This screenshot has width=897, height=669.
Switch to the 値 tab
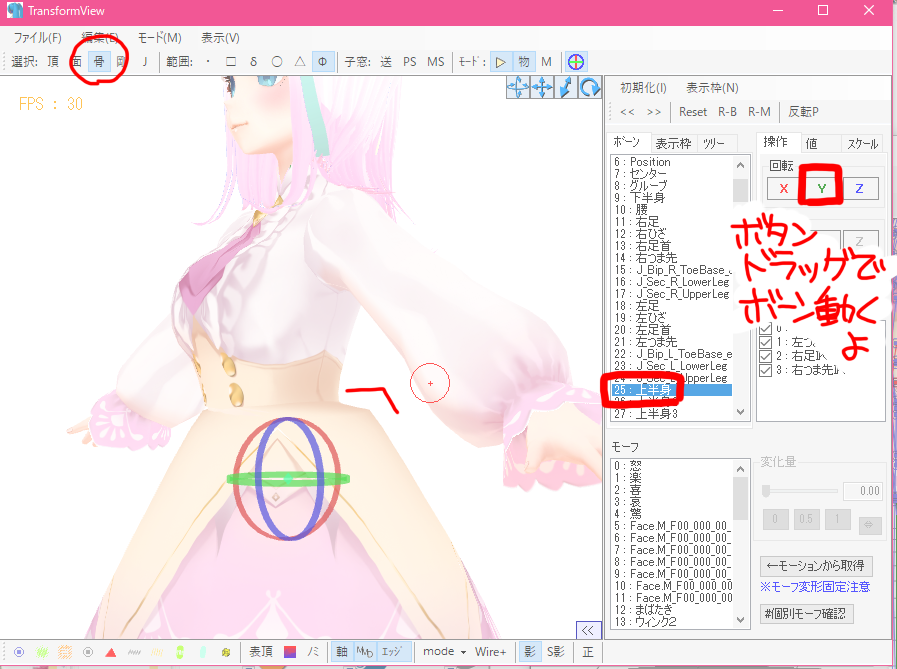(811, 143)
